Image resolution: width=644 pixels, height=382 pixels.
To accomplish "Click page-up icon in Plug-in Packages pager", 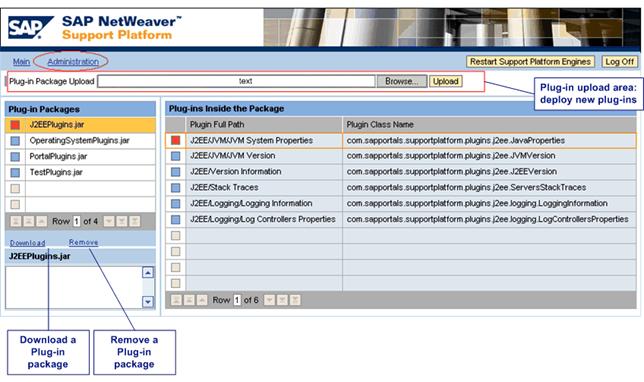I will tap(29, 221).
